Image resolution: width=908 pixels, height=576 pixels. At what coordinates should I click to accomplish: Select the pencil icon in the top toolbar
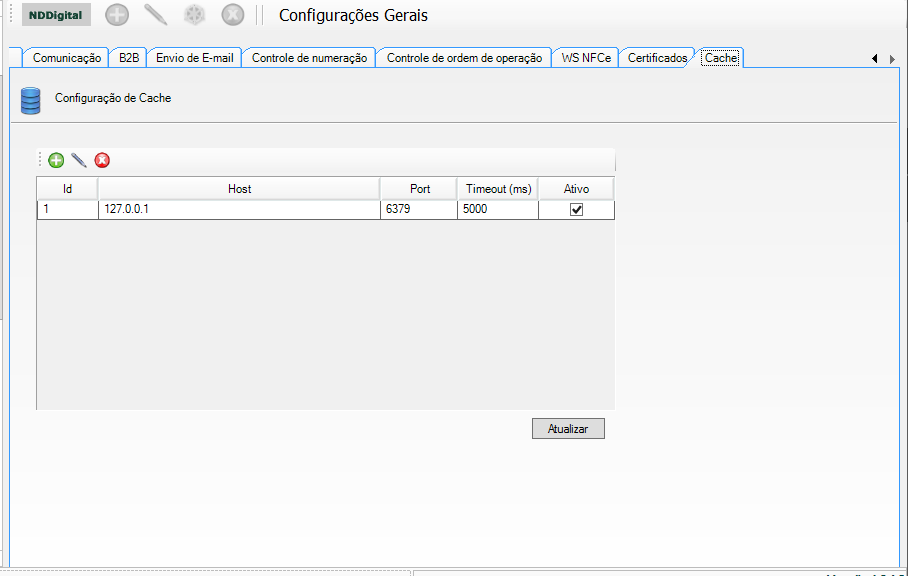(155, 14)
